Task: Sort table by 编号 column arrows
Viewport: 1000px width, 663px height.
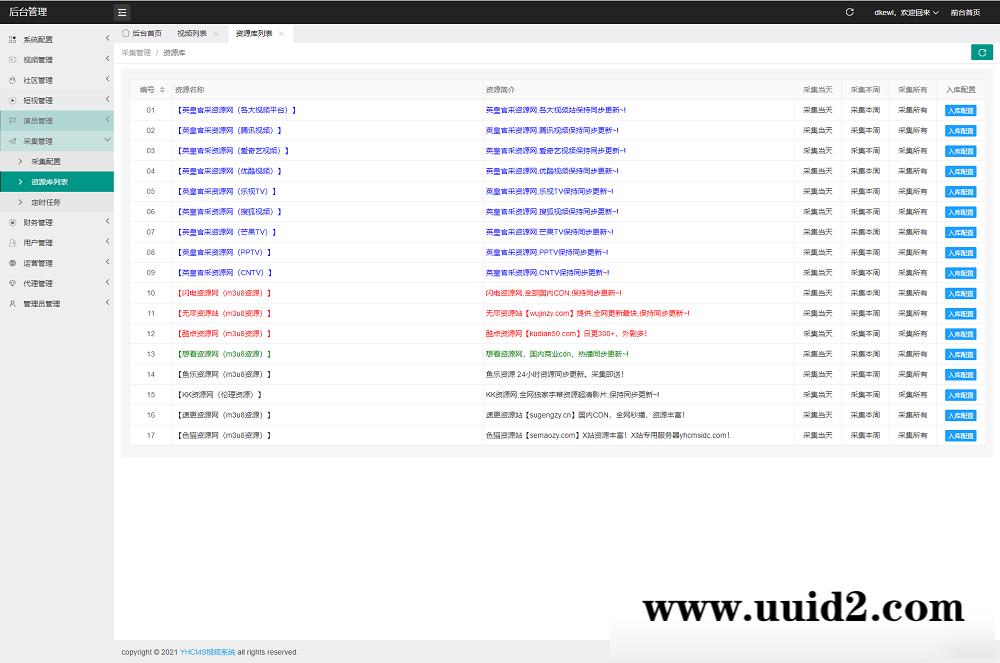Action: click(x=162, y=90)
